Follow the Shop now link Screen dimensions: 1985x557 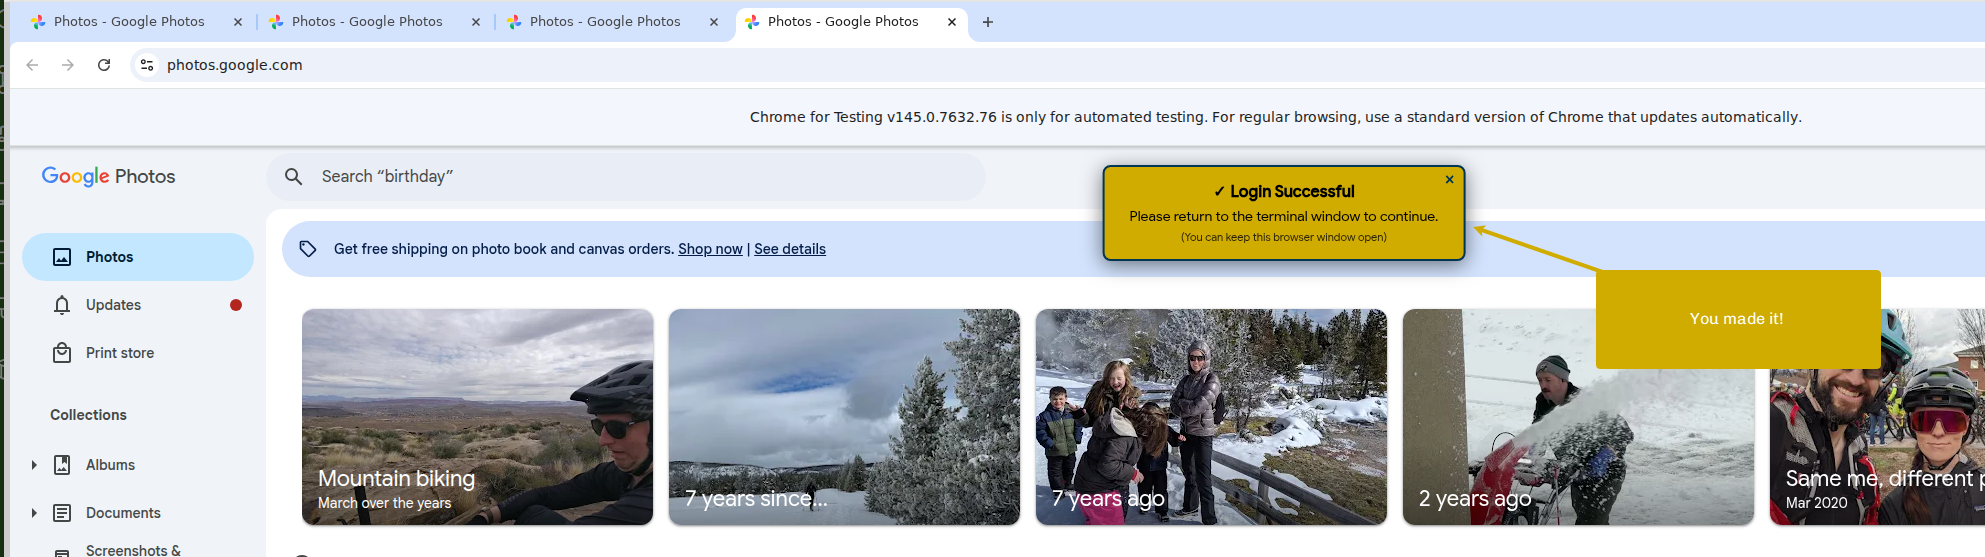710,249
